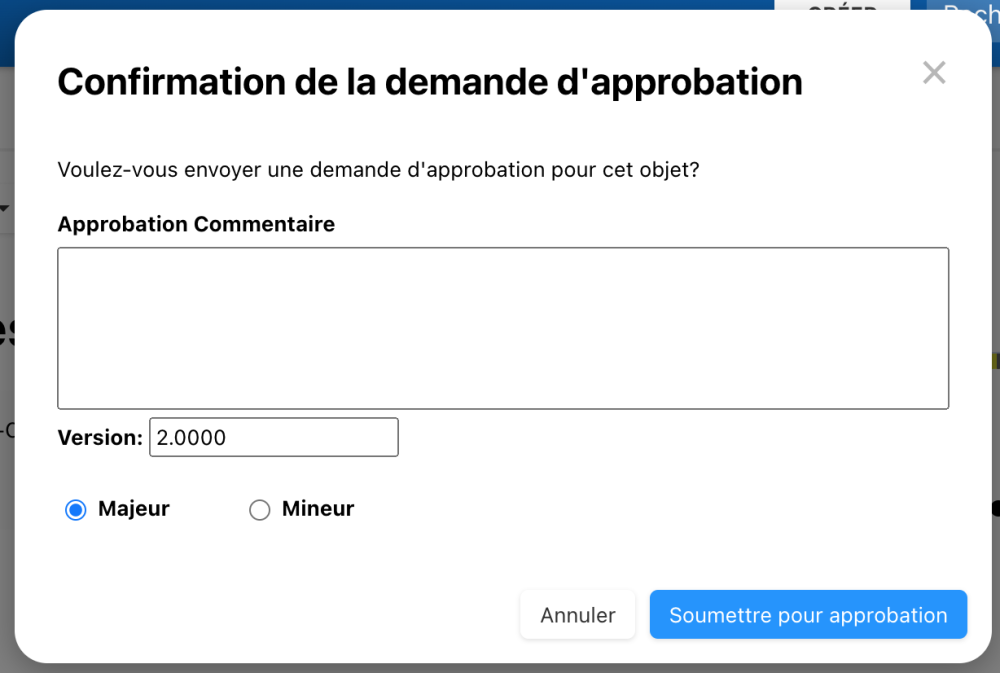The image size is (1000, 673).
Task: Open the dropdown arrow behind dialog's left edge
Action: pyautogui.click(x=4, y=208)
